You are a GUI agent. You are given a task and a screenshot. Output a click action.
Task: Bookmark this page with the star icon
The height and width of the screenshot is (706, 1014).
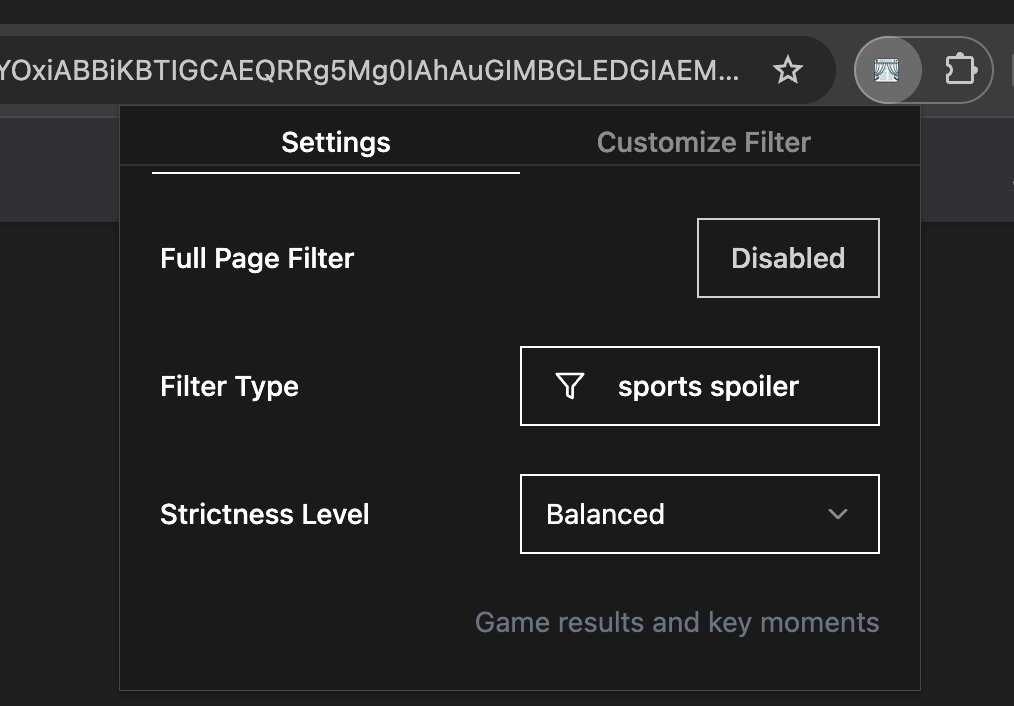point(788,70)
